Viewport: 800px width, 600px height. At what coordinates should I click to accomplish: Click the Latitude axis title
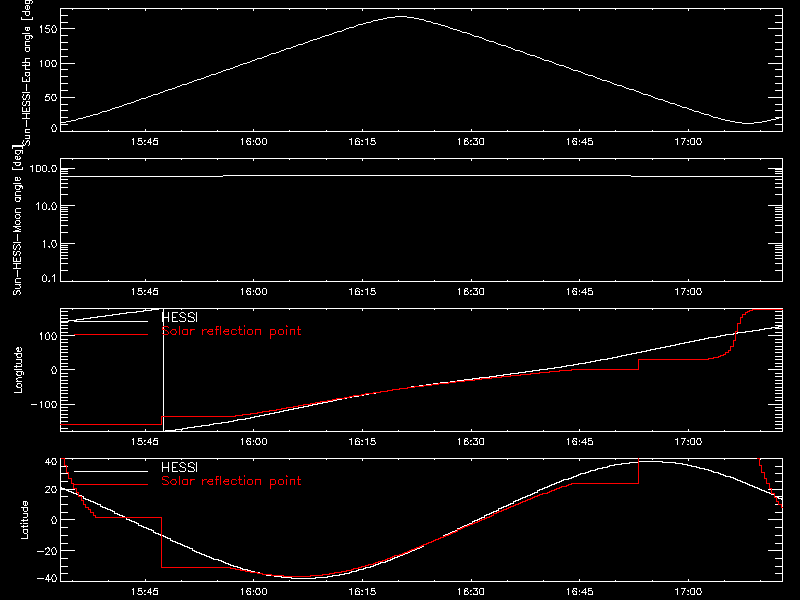coord(24,520)
